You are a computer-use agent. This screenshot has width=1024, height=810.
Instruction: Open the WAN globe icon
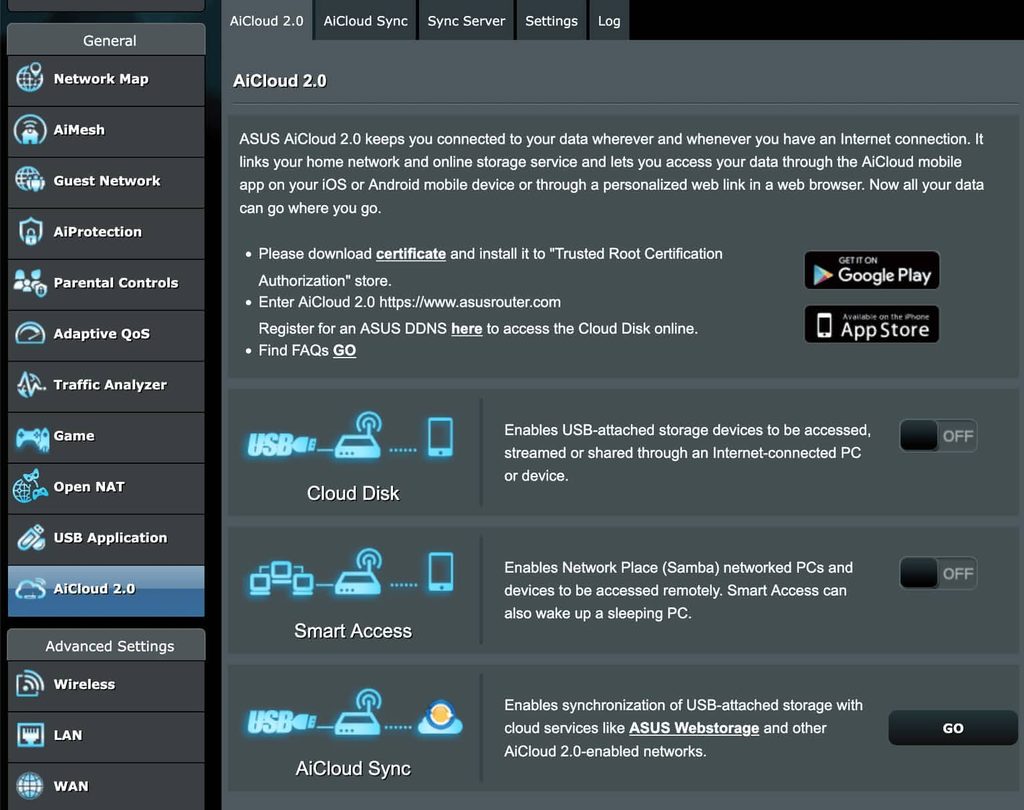click(x=30, y=786)
